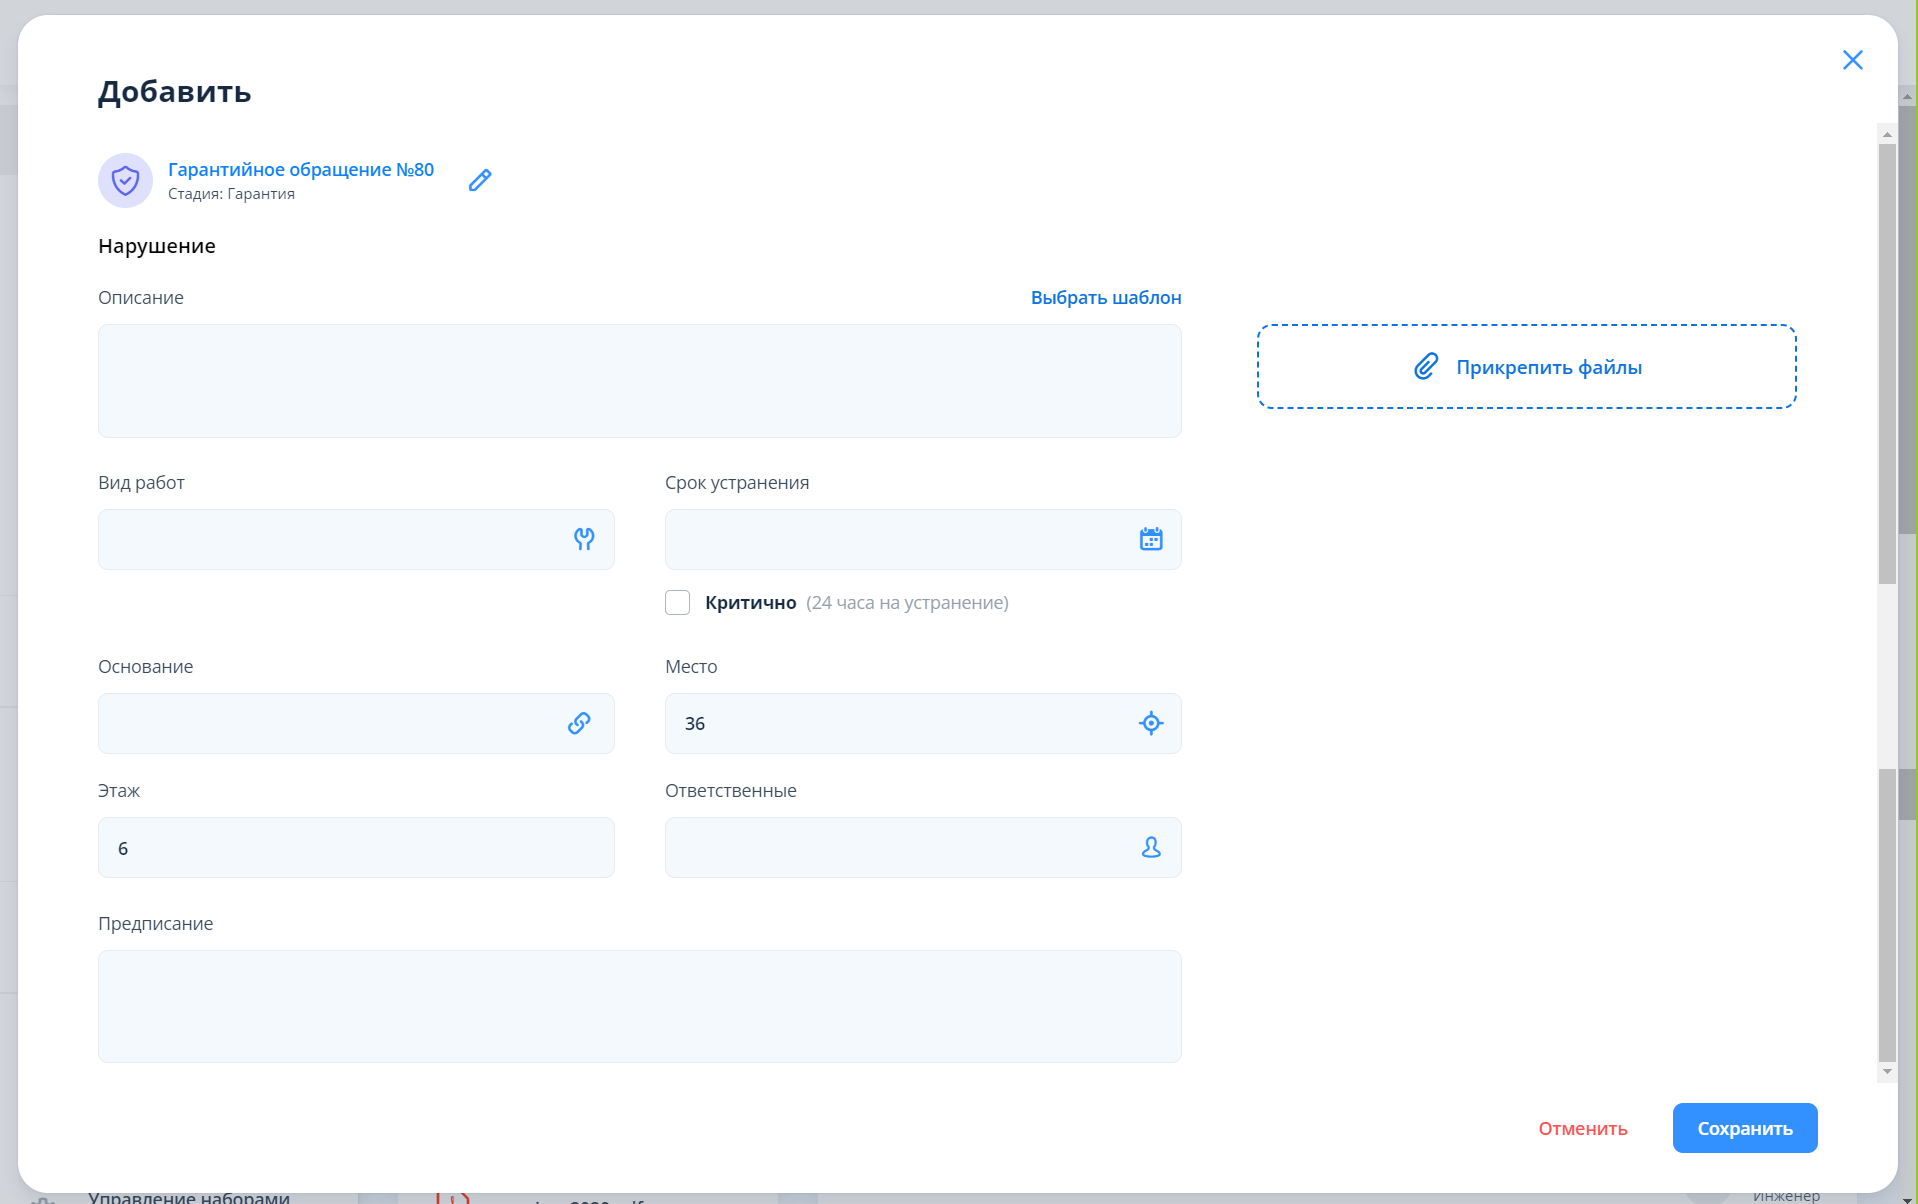1918x1204 pixels.
Task: Click into the Описание text area
Action: 639,381
